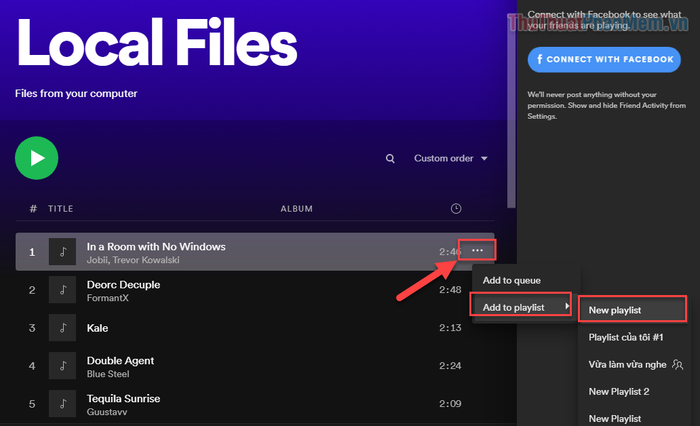Click the ALBUM column header
Image resolution: width=700 pixels, height=426 pixels.
tap(296, 209)
